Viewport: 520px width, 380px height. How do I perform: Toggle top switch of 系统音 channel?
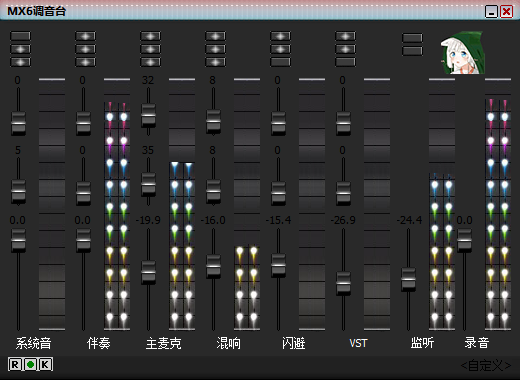click(20, 36)
